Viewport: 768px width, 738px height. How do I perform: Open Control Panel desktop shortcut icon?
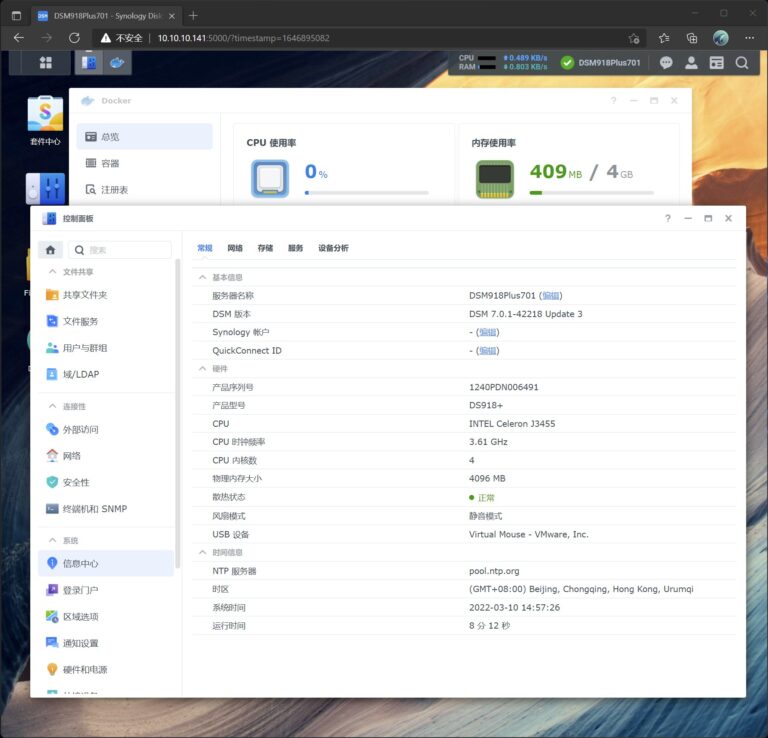(x=45, y=189)
